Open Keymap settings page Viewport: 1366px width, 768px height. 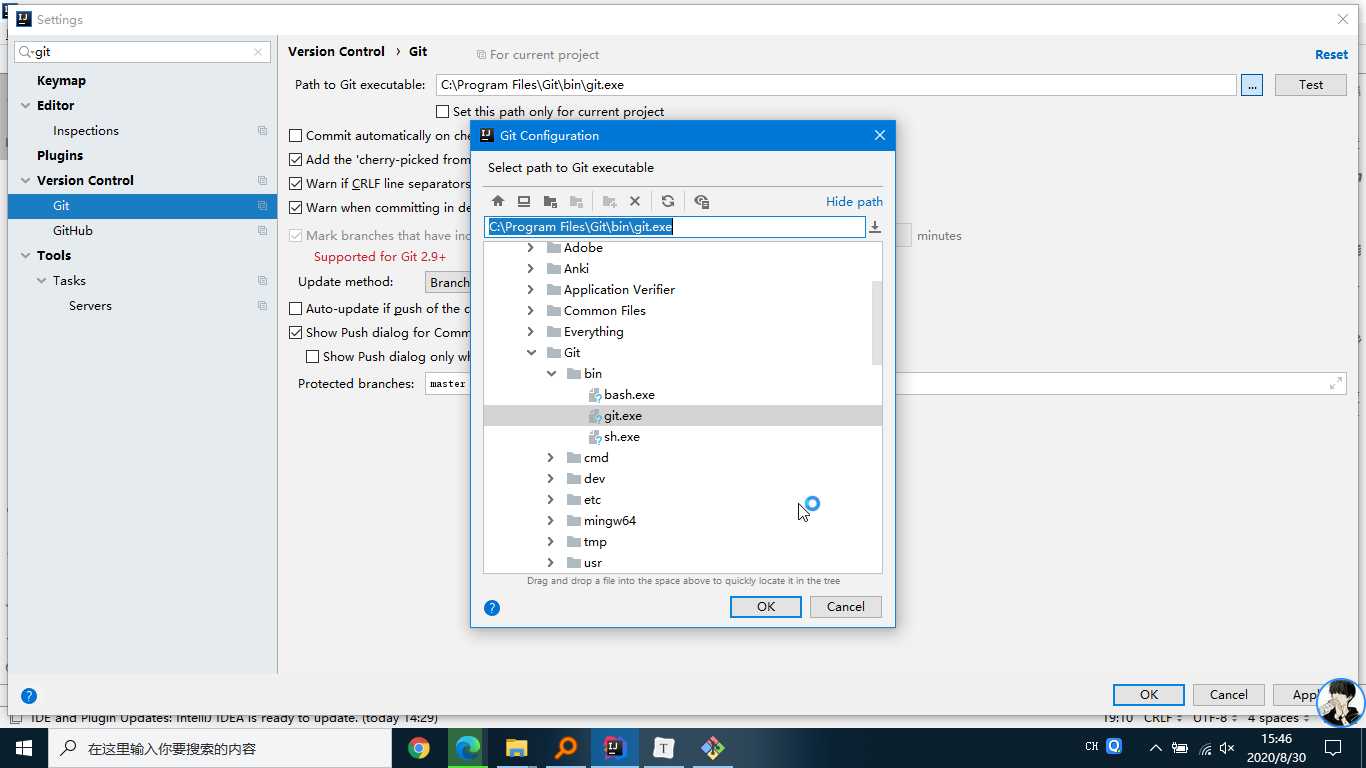pyautogui.click(x=61, y=81)
